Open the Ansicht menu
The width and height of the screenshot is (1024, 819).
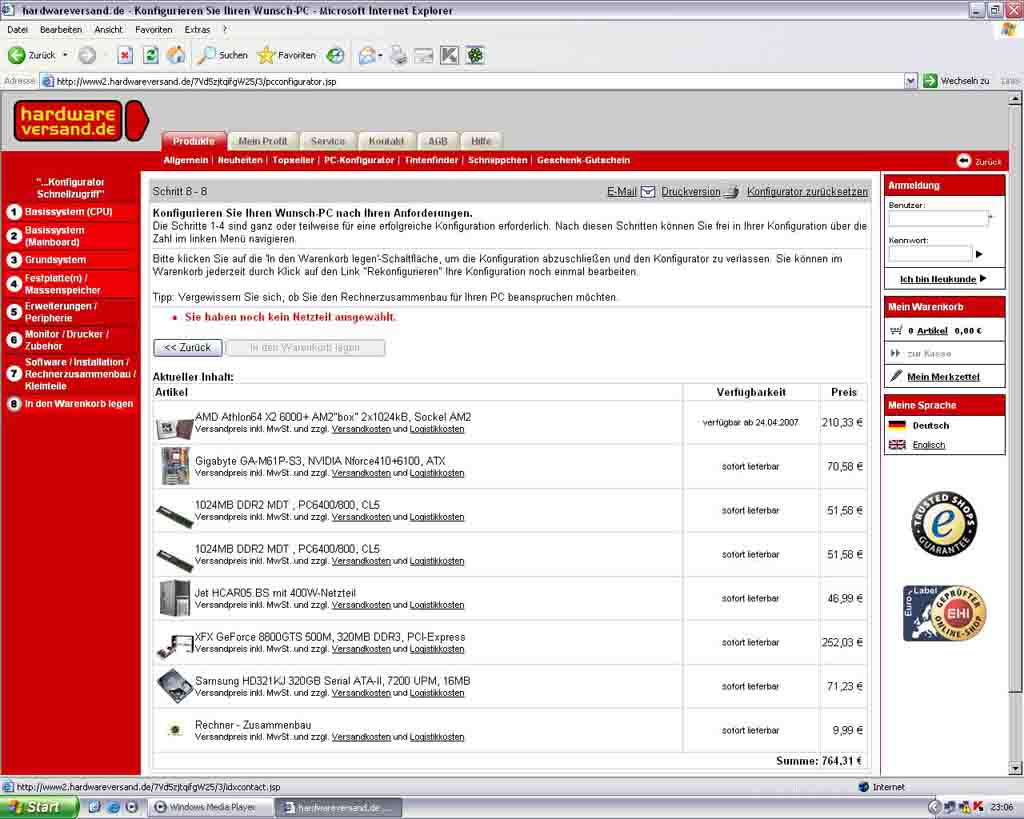[x=108, y=29]
